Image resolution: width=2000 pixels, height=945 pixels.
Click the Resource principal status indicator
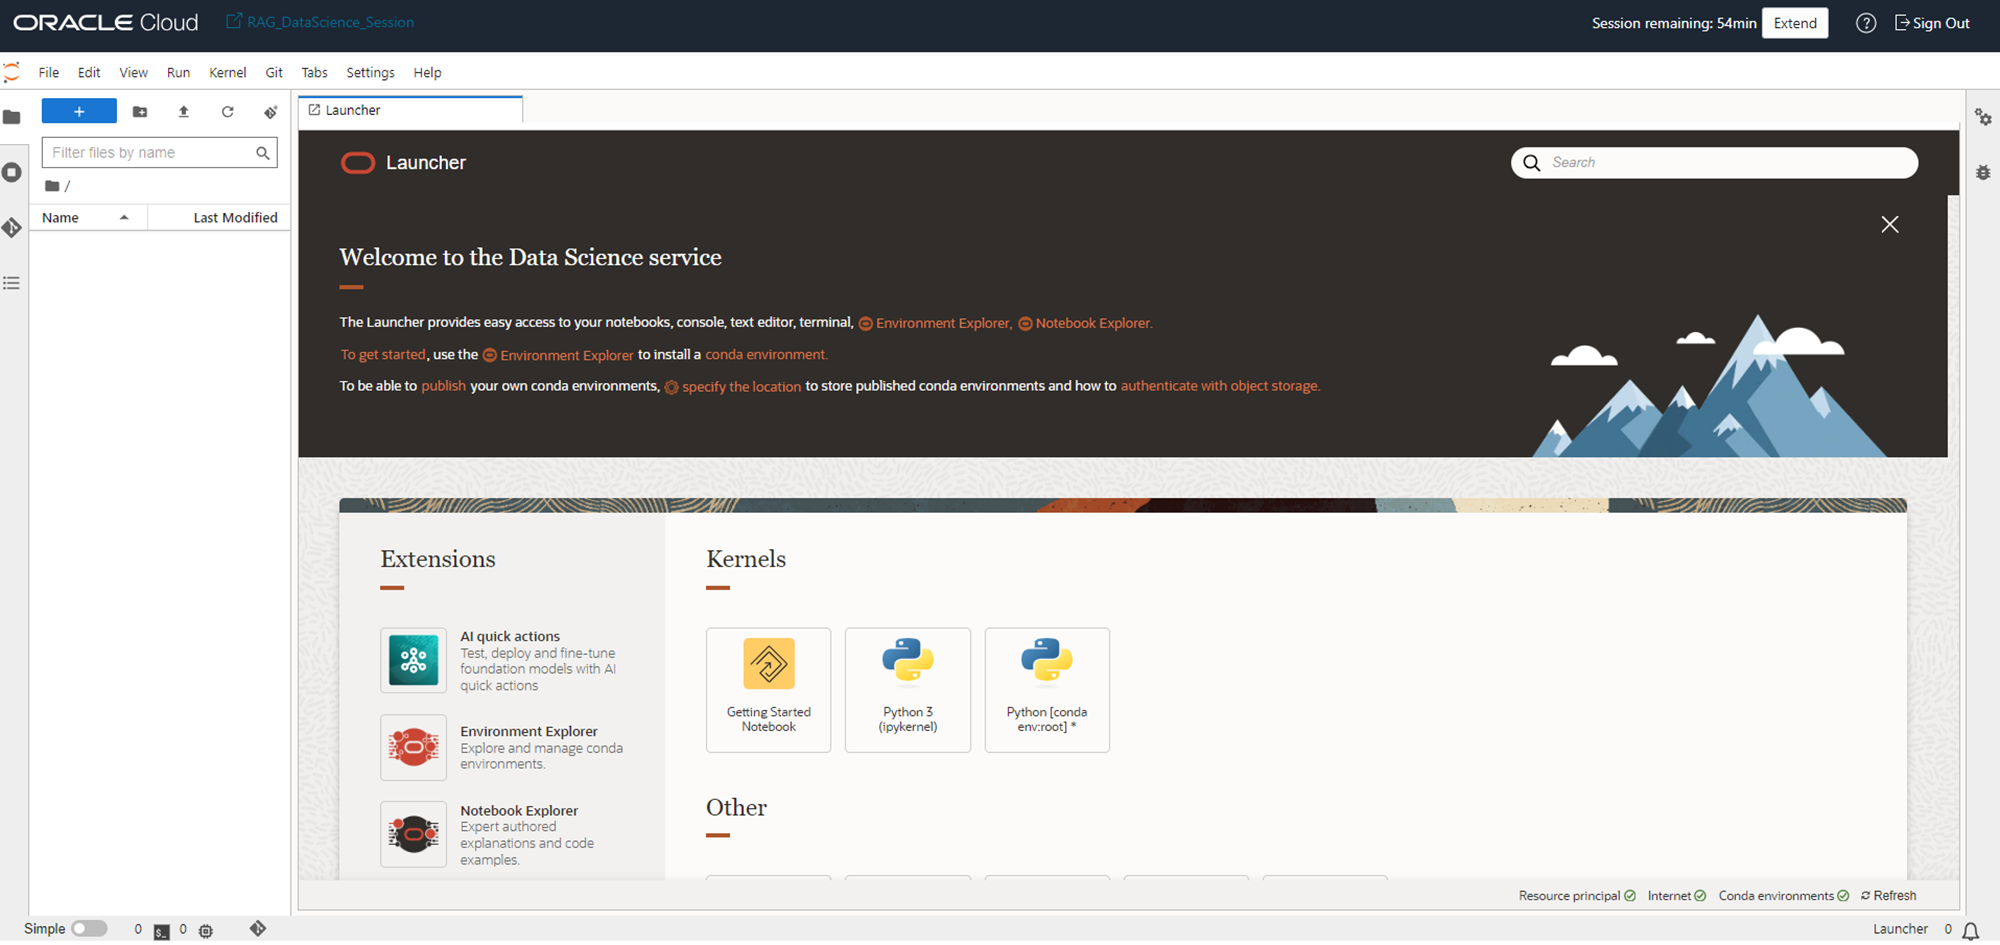1577,896
